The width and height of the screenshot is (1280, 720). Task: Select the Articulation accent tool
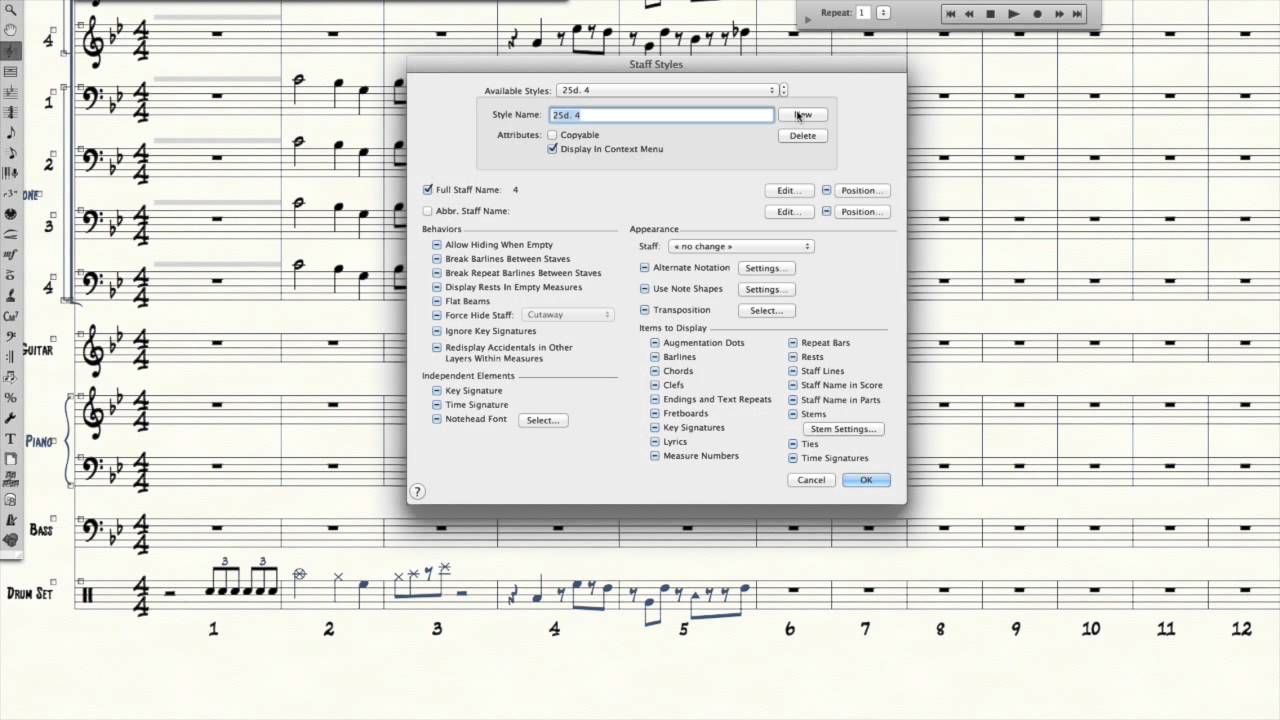point(10,275)
